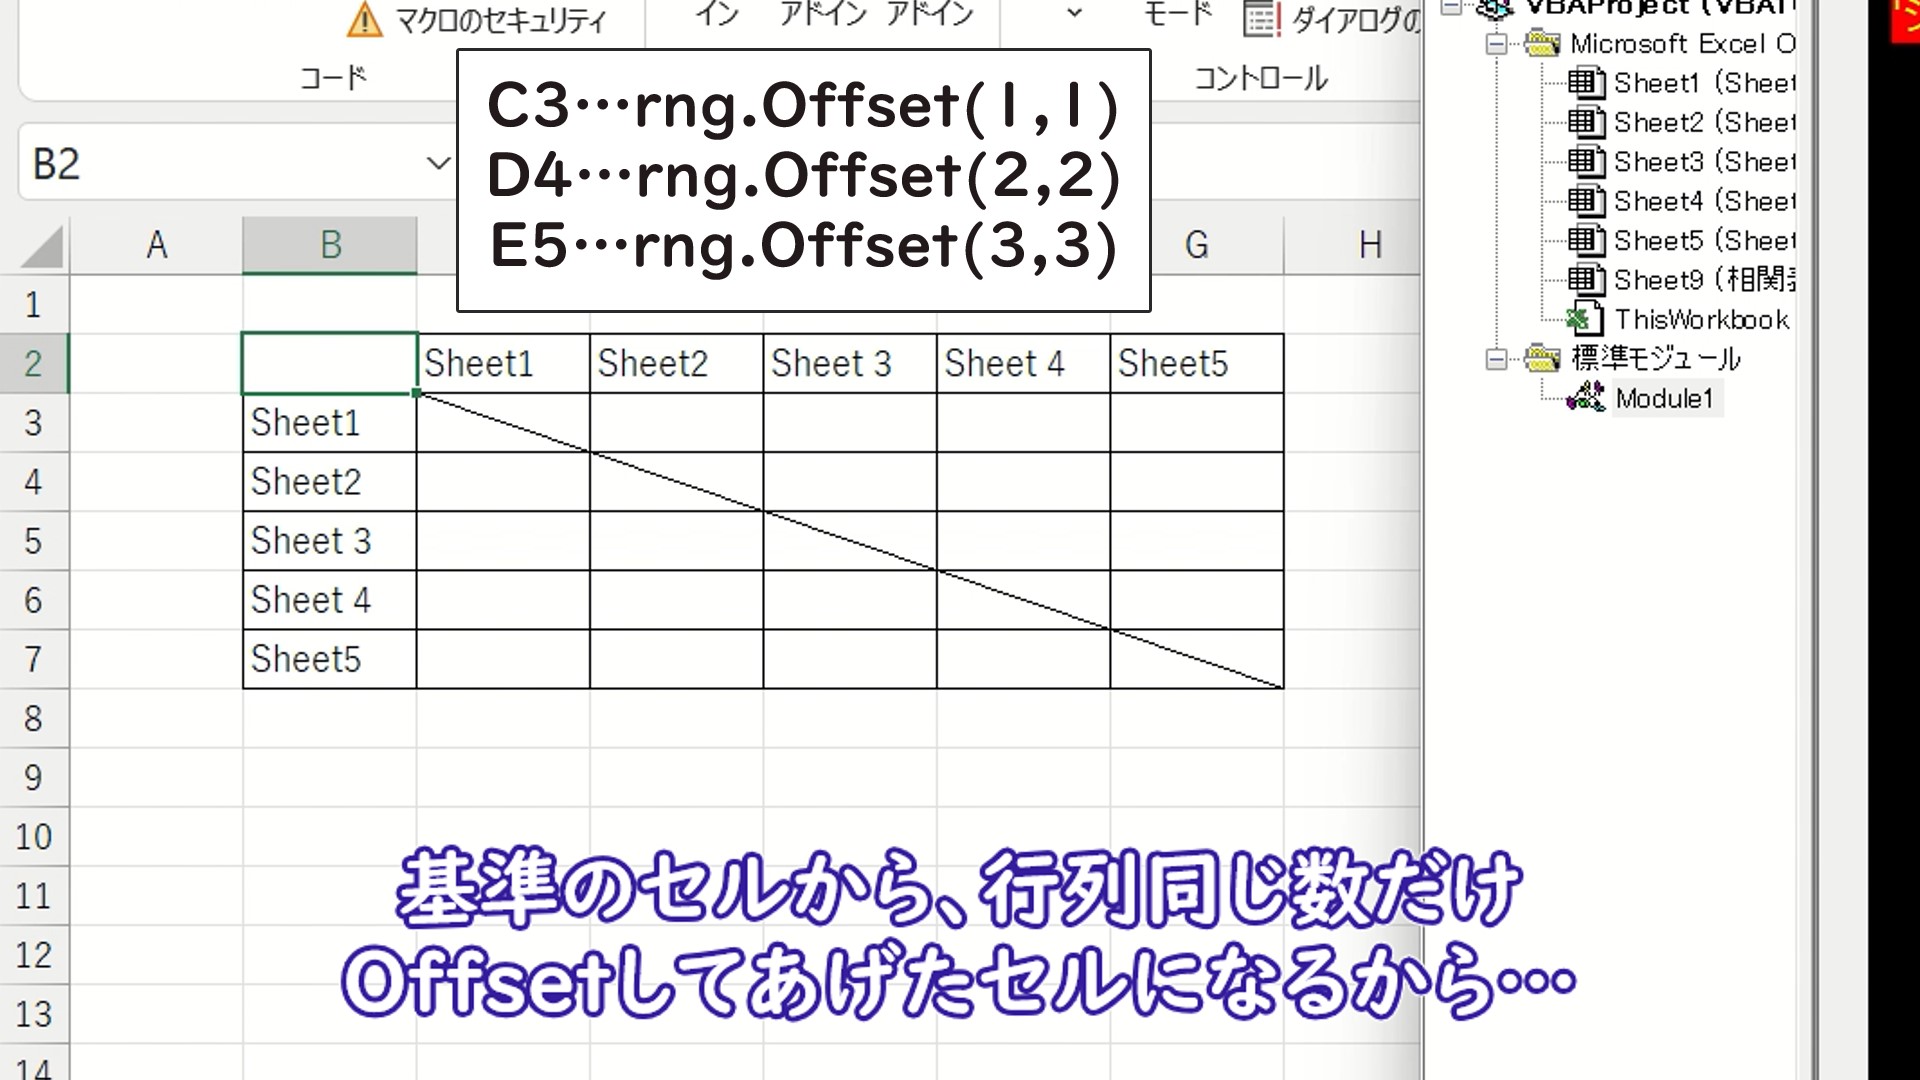This screenshot has width=1920, height=1080.
Task: Click the macro security warning icon
Action: coord(364,19)
